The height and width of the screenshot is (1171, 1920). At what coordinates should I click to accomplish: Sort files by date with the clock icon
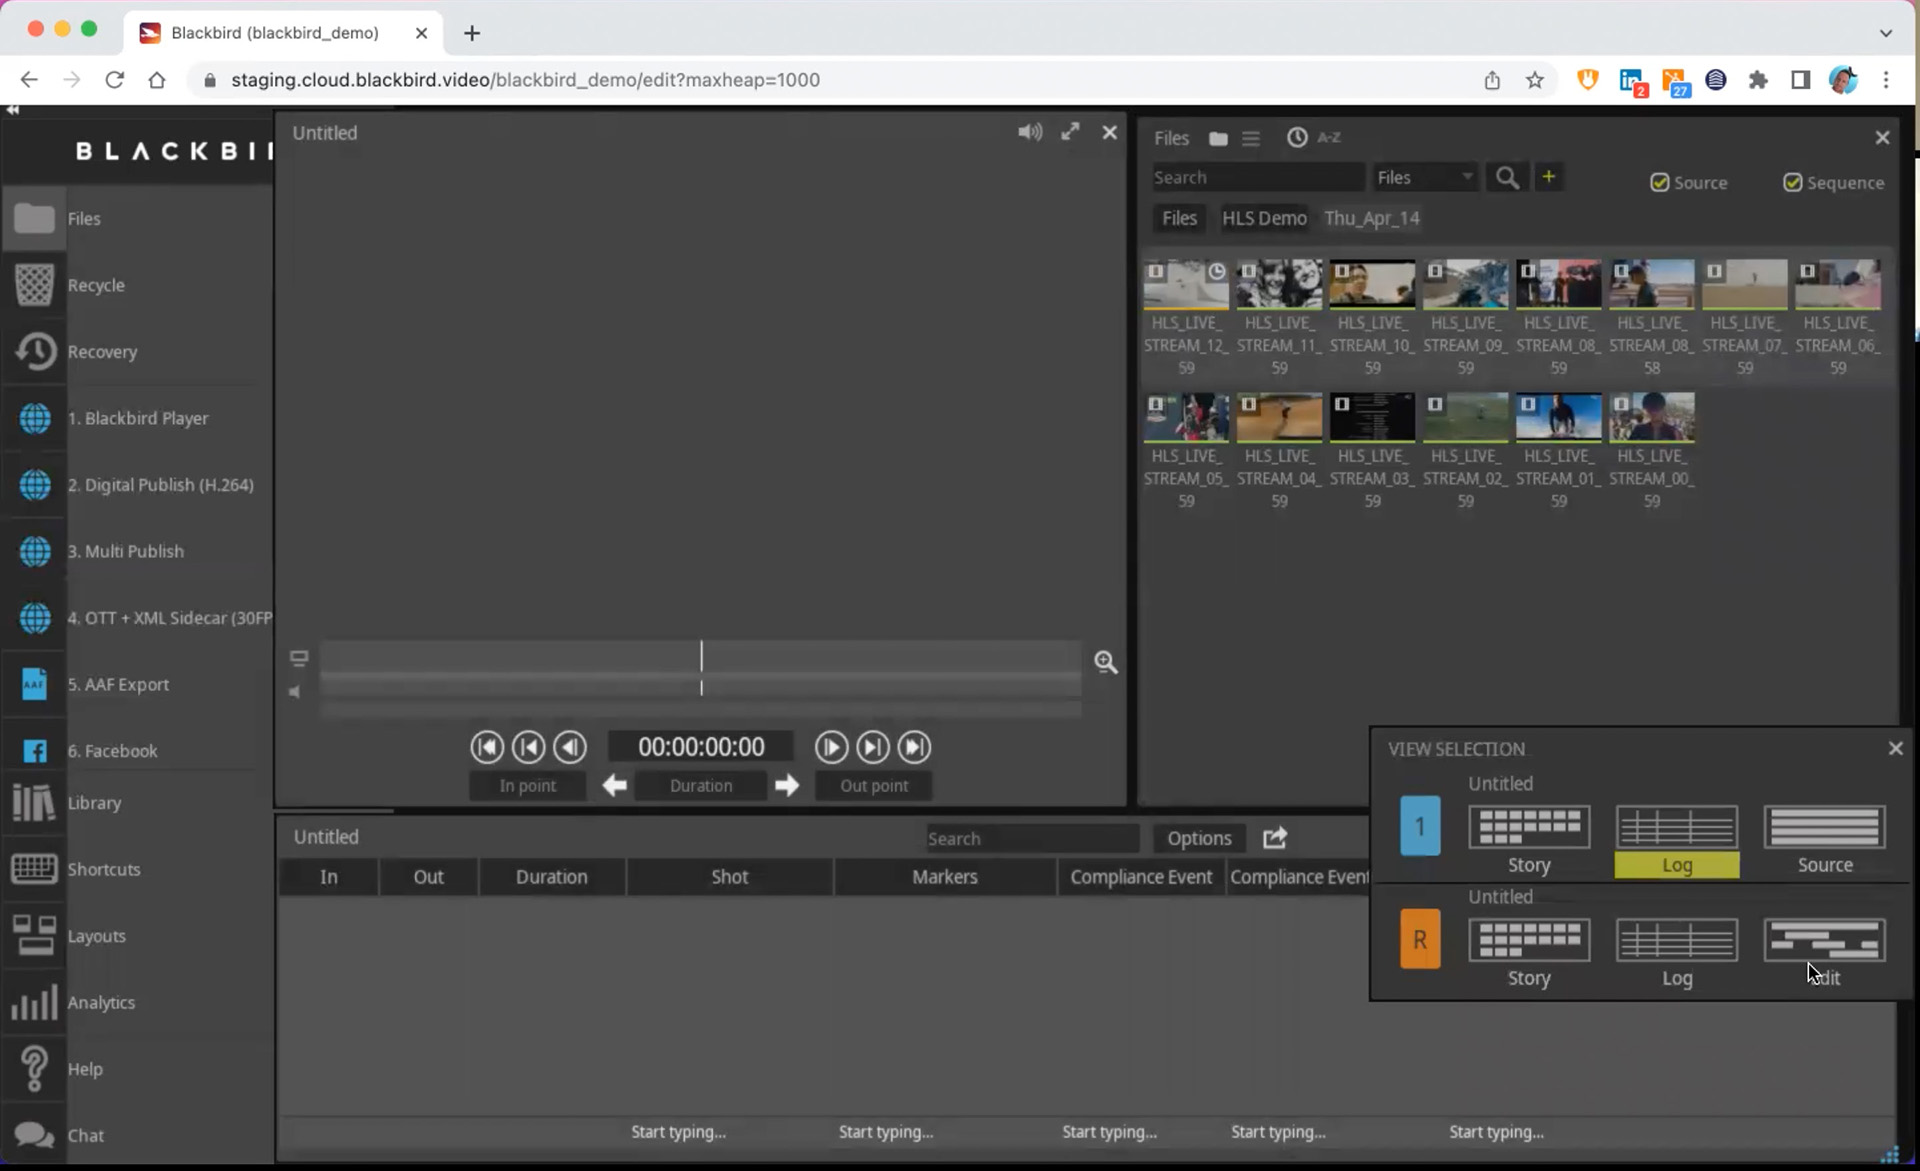tap(1297, 138)
